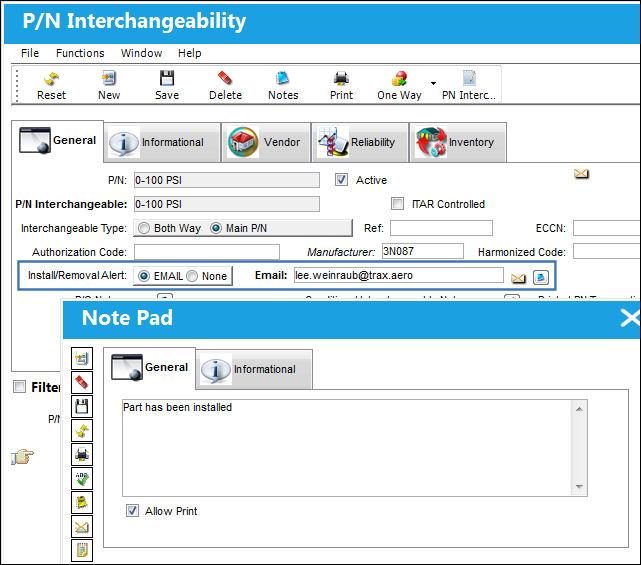
Task: Select EMAIL for Install/Removal Alert
Action: click(x=143, y=276)
